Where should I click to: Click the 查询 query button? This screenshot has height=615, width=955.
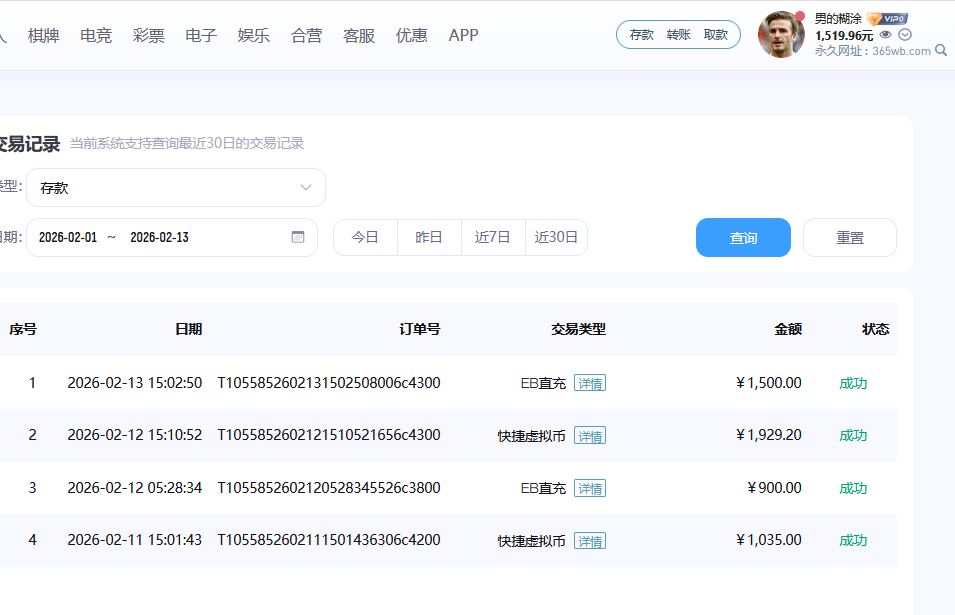coord(743,237)
